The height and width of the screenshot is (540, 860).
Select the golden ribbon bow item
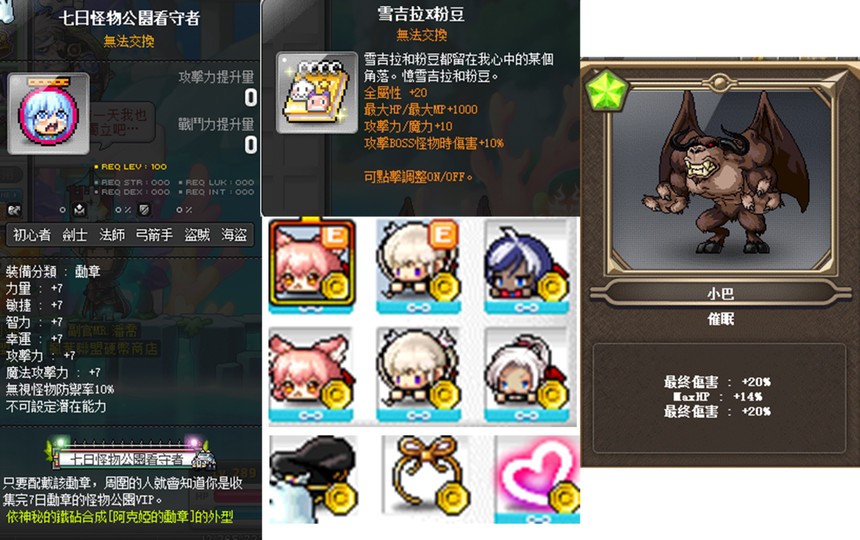[425, 477]
